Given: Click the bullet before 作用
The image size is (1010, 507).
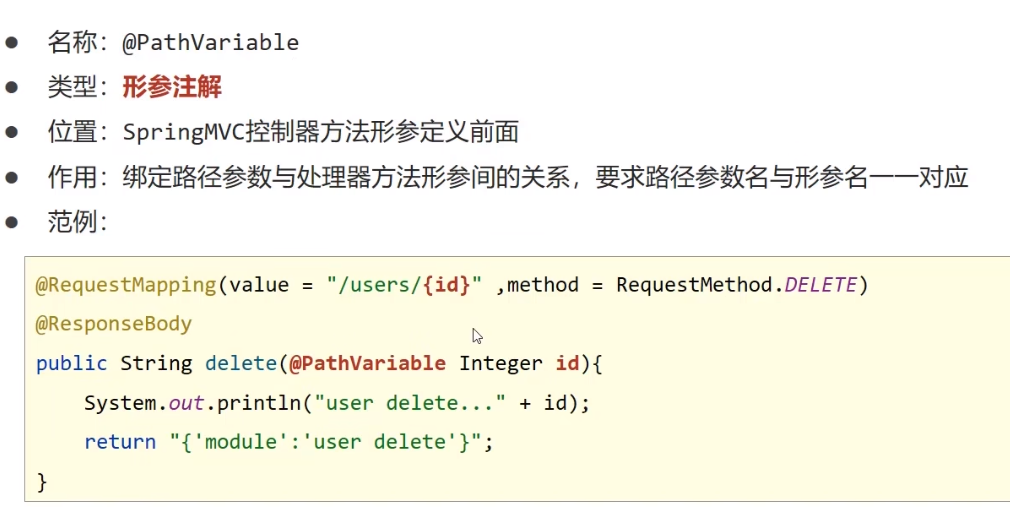Looking at the screenshot, I should [x=12, y=177].
